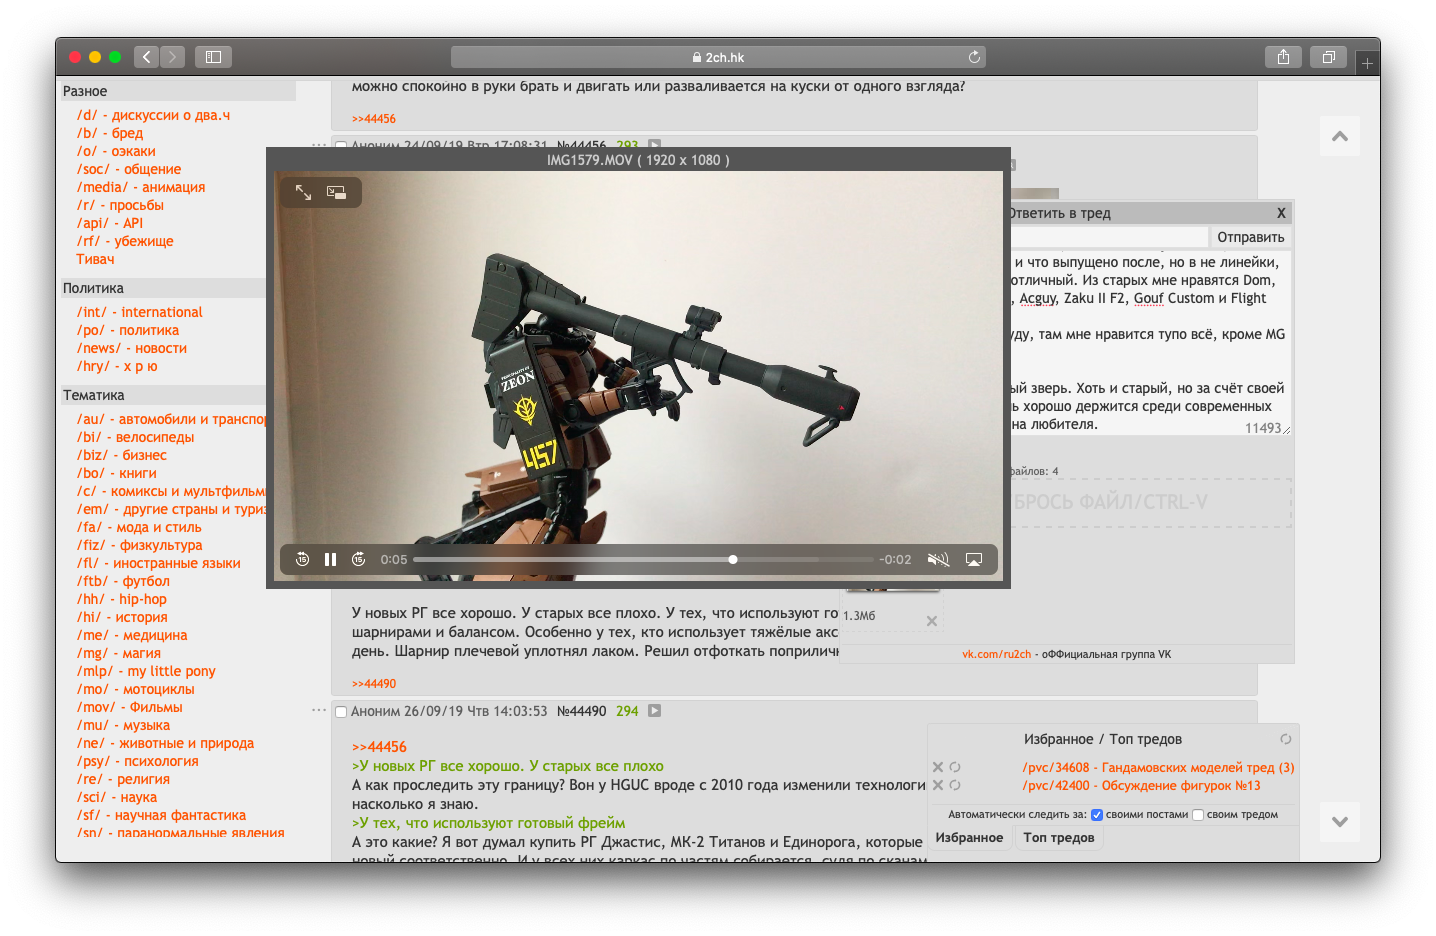This screenshot has height=936, width=1436.
Task: Click the video progress scrubber handle
Action: tap(733, 559)
